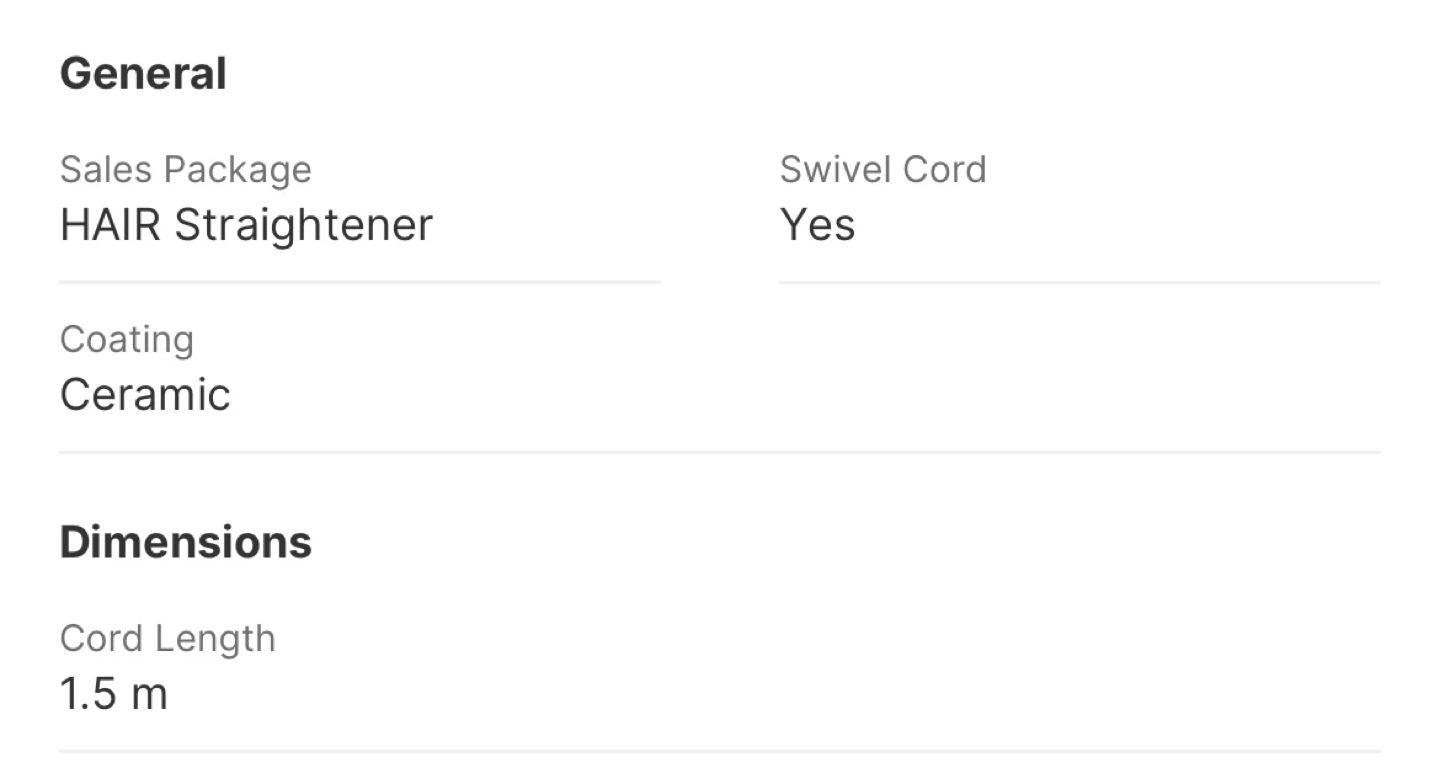Click the HAIR Straightener value text
The width and height of the screenshot is (1440, 784).
pos(246,225)
